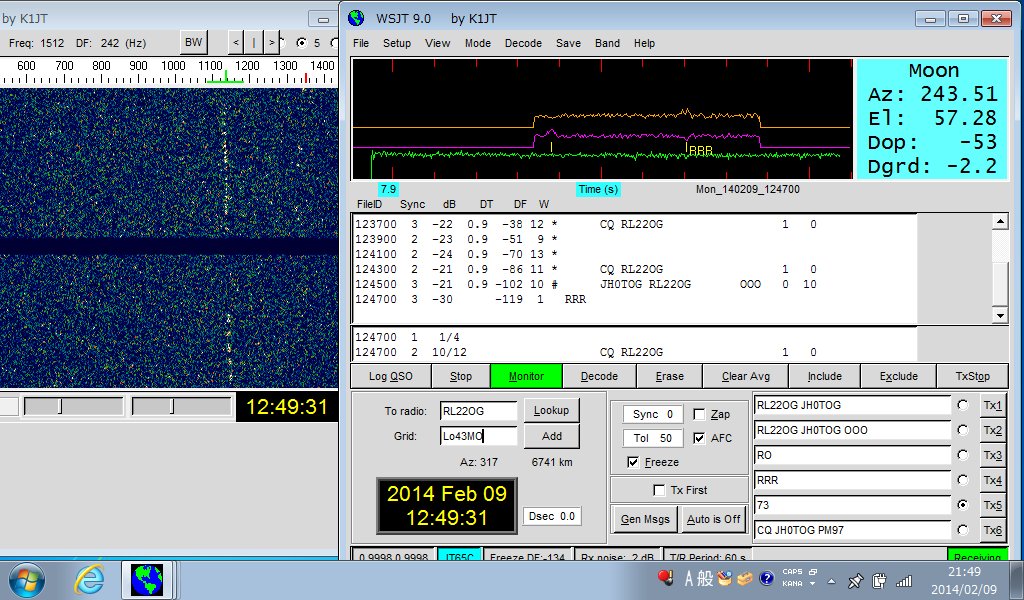Screen dimensions: 1024x600
Task: Click the red ball alert tray icon
Action: pyautogui.click(x=665, y=578)
